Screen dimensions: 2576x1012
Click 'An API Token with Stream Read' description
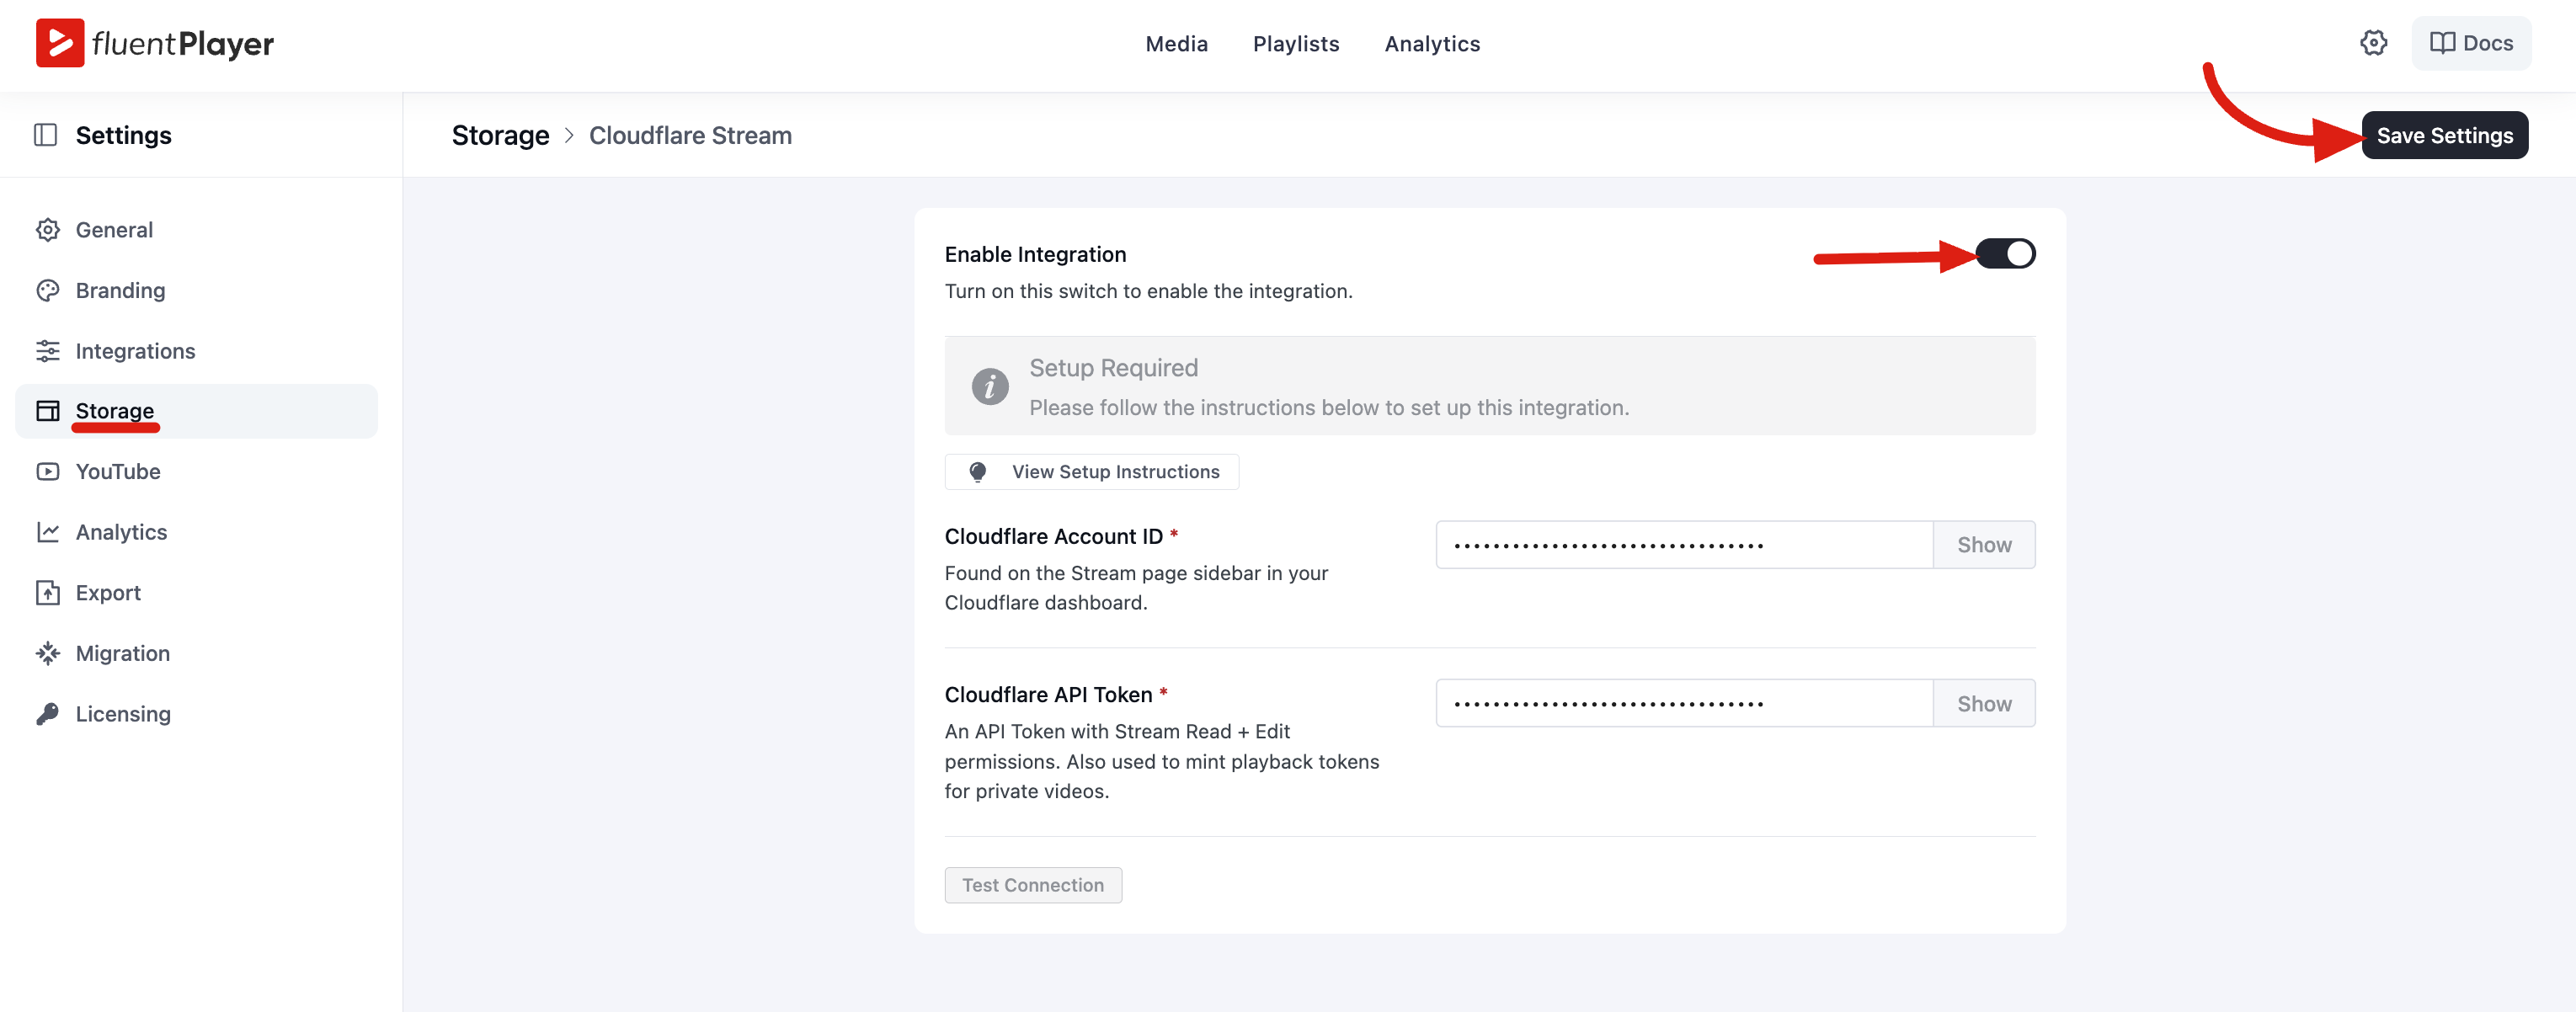pyautogui.click(x=1161, y=762)
